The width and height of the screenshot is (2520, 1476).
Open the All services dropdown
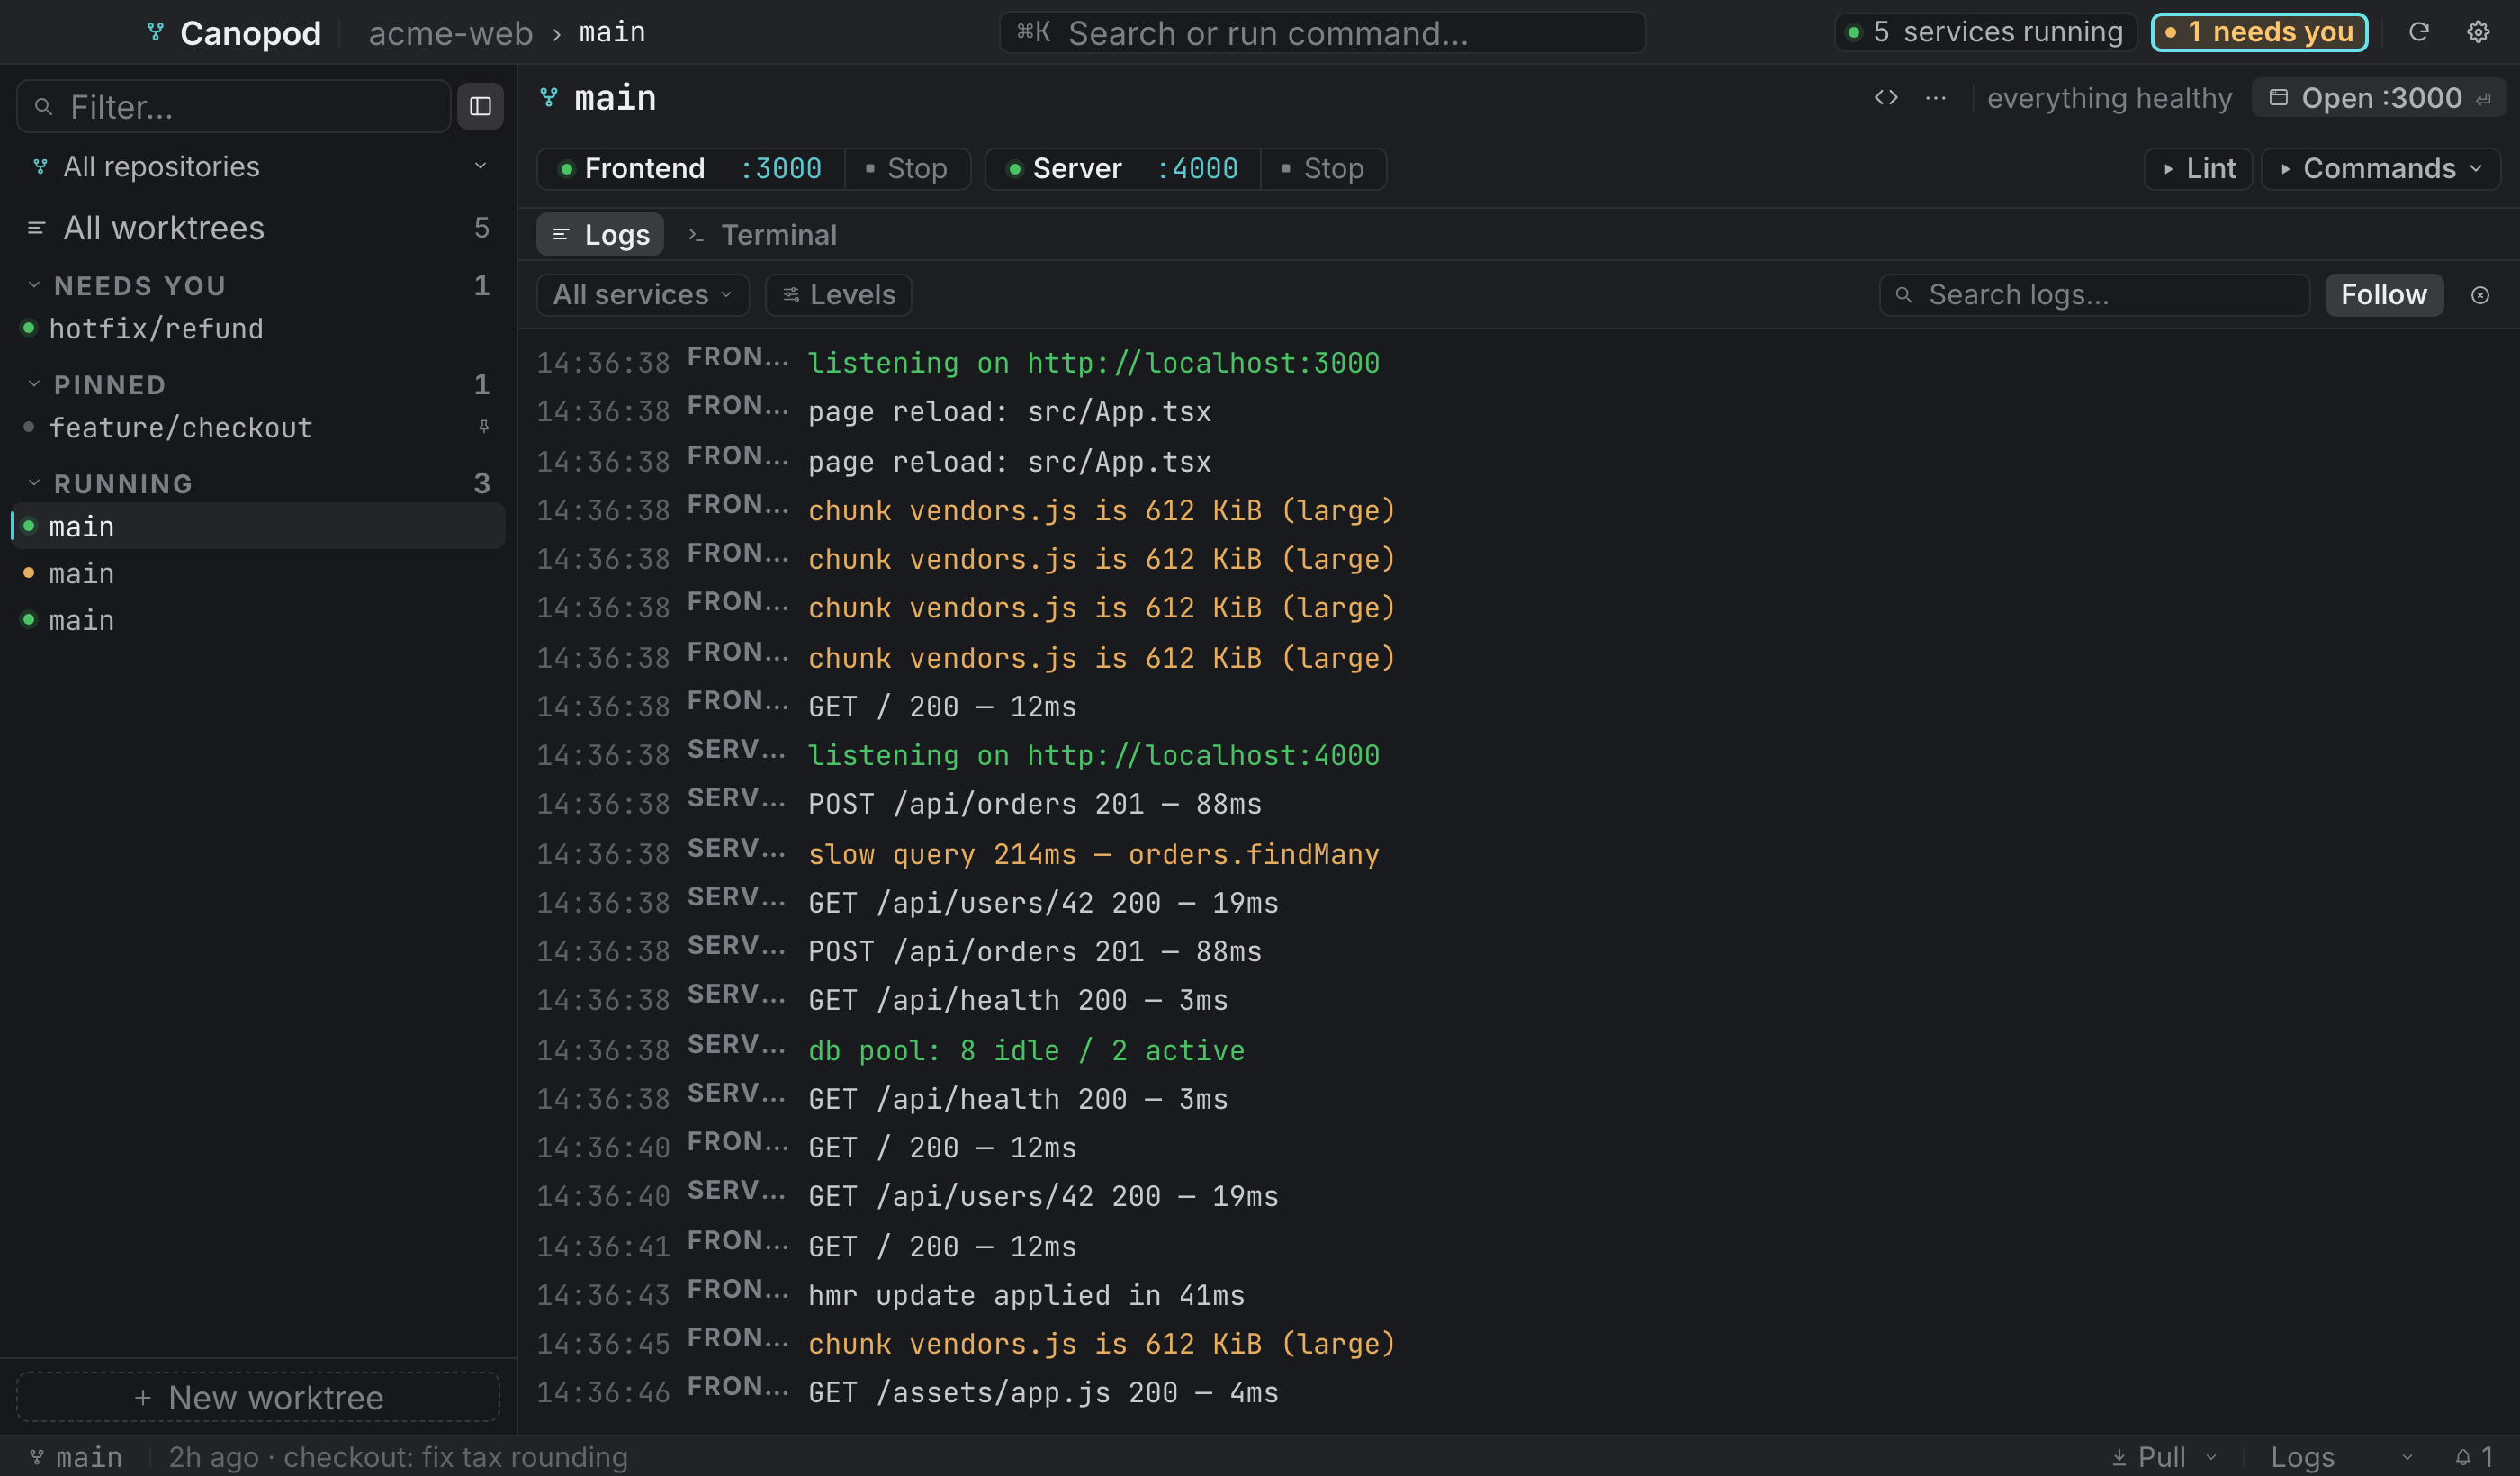pos(643,295)
